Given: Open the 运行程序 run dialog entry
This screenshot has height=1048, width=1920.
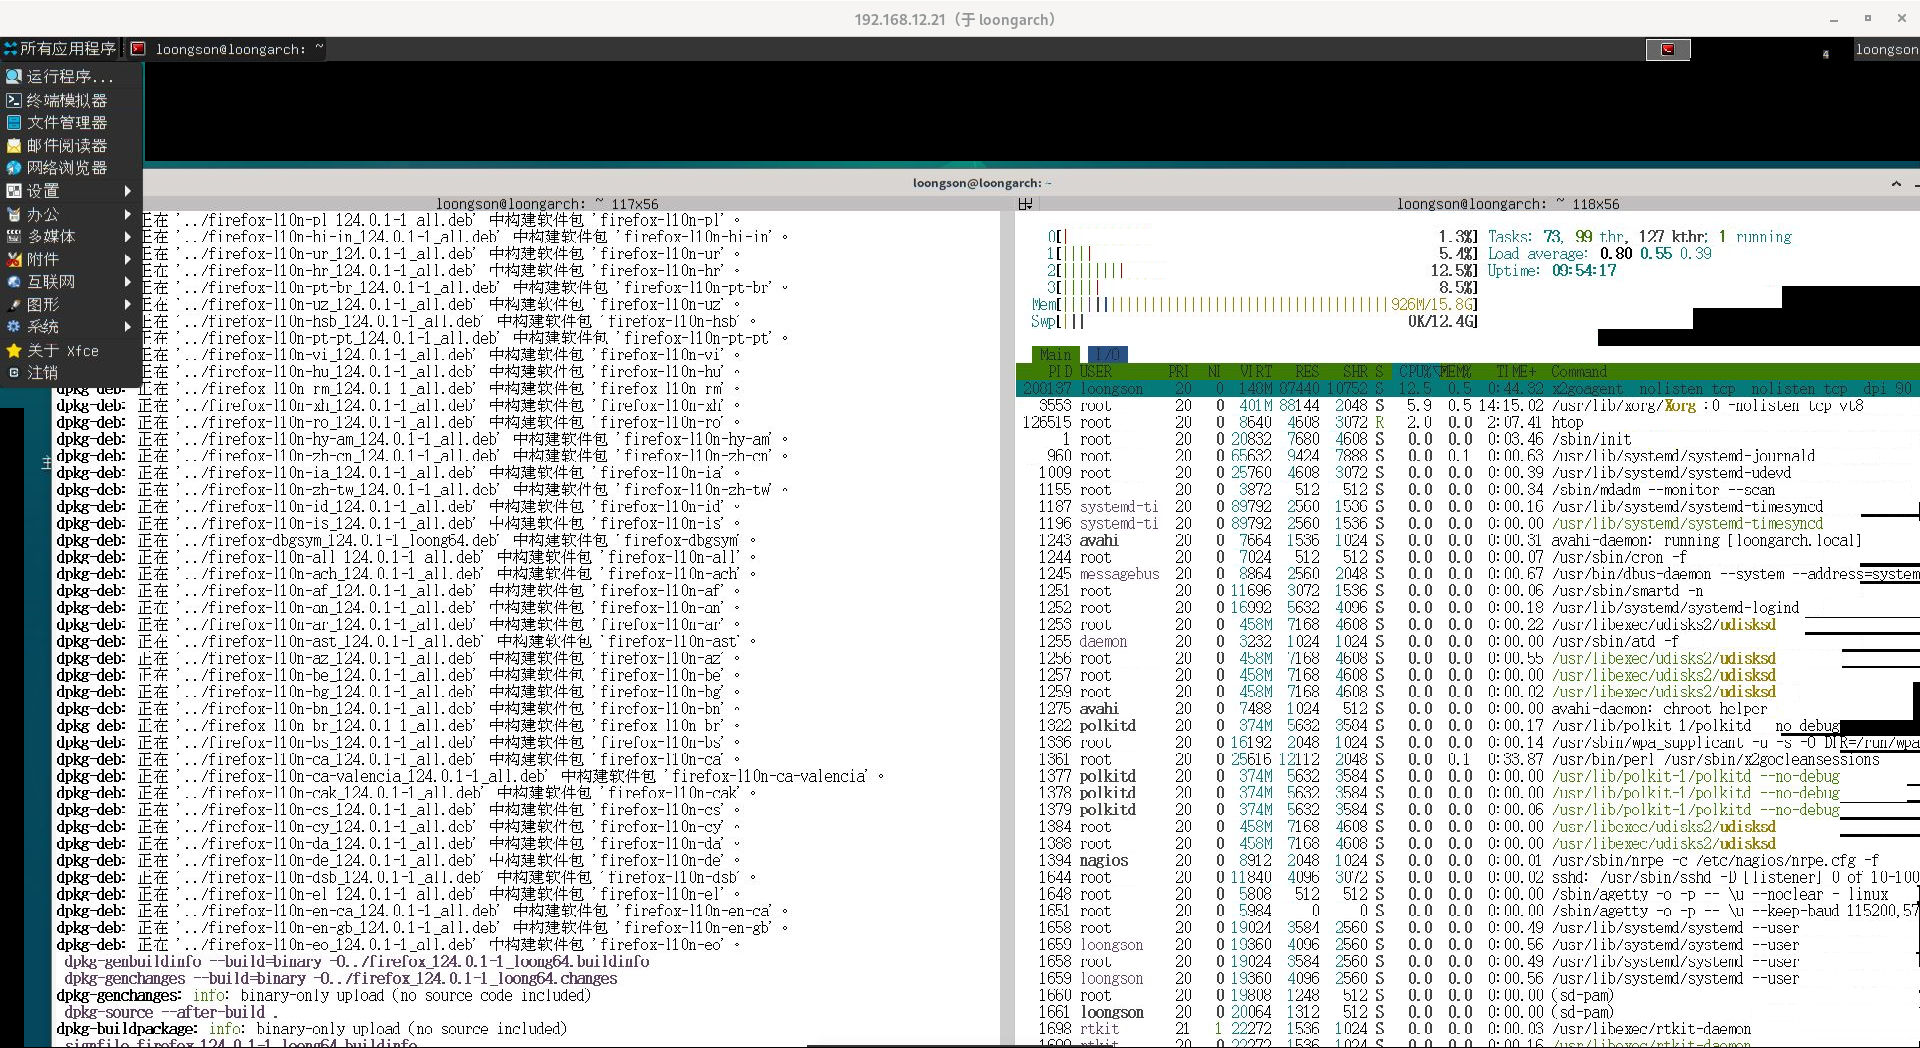Looking at the screenshot, I should click(x=68, y=76).
